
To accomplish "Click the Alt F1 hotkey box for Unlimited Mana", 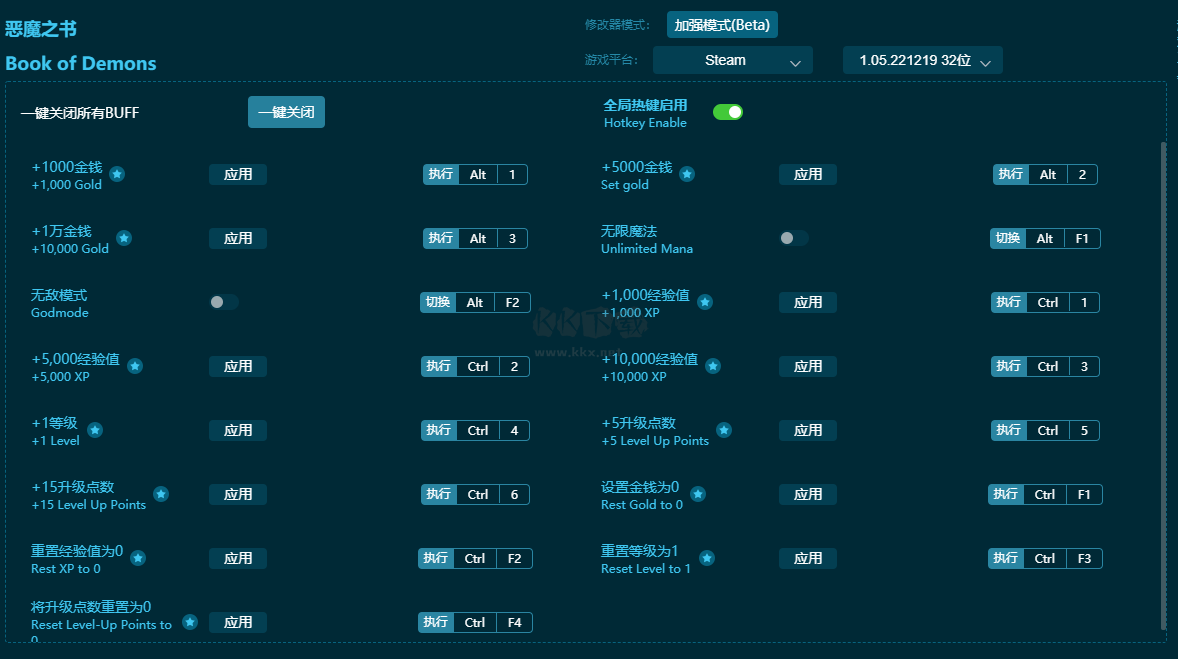I will point(1045,238).
